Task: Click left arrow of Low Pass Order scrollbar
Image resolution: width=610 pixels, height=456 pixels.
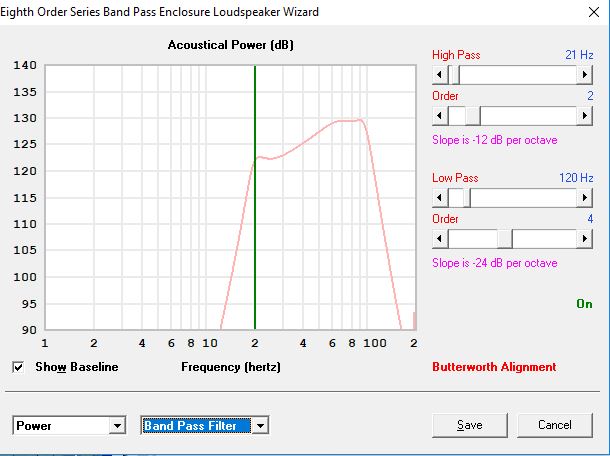Action: tap(440, 239)
